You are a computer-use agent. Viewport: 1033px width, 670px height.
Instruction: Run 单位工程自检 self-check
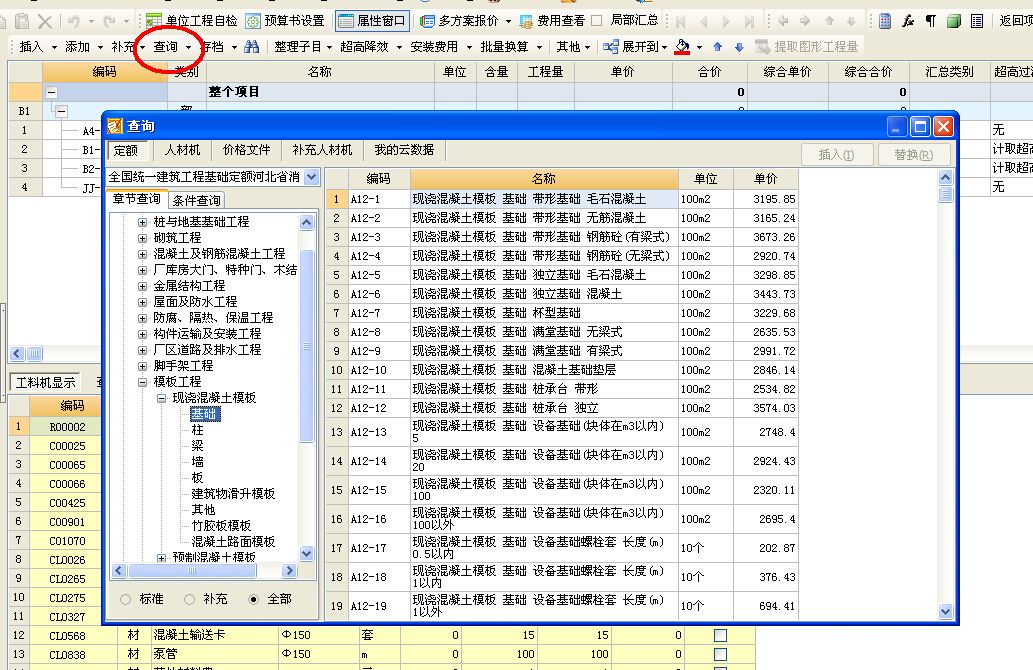[191, 21]
